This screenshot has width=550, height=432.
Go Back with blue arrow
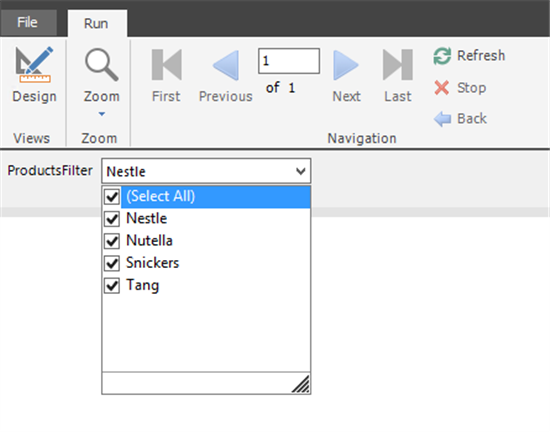point(460,119)
